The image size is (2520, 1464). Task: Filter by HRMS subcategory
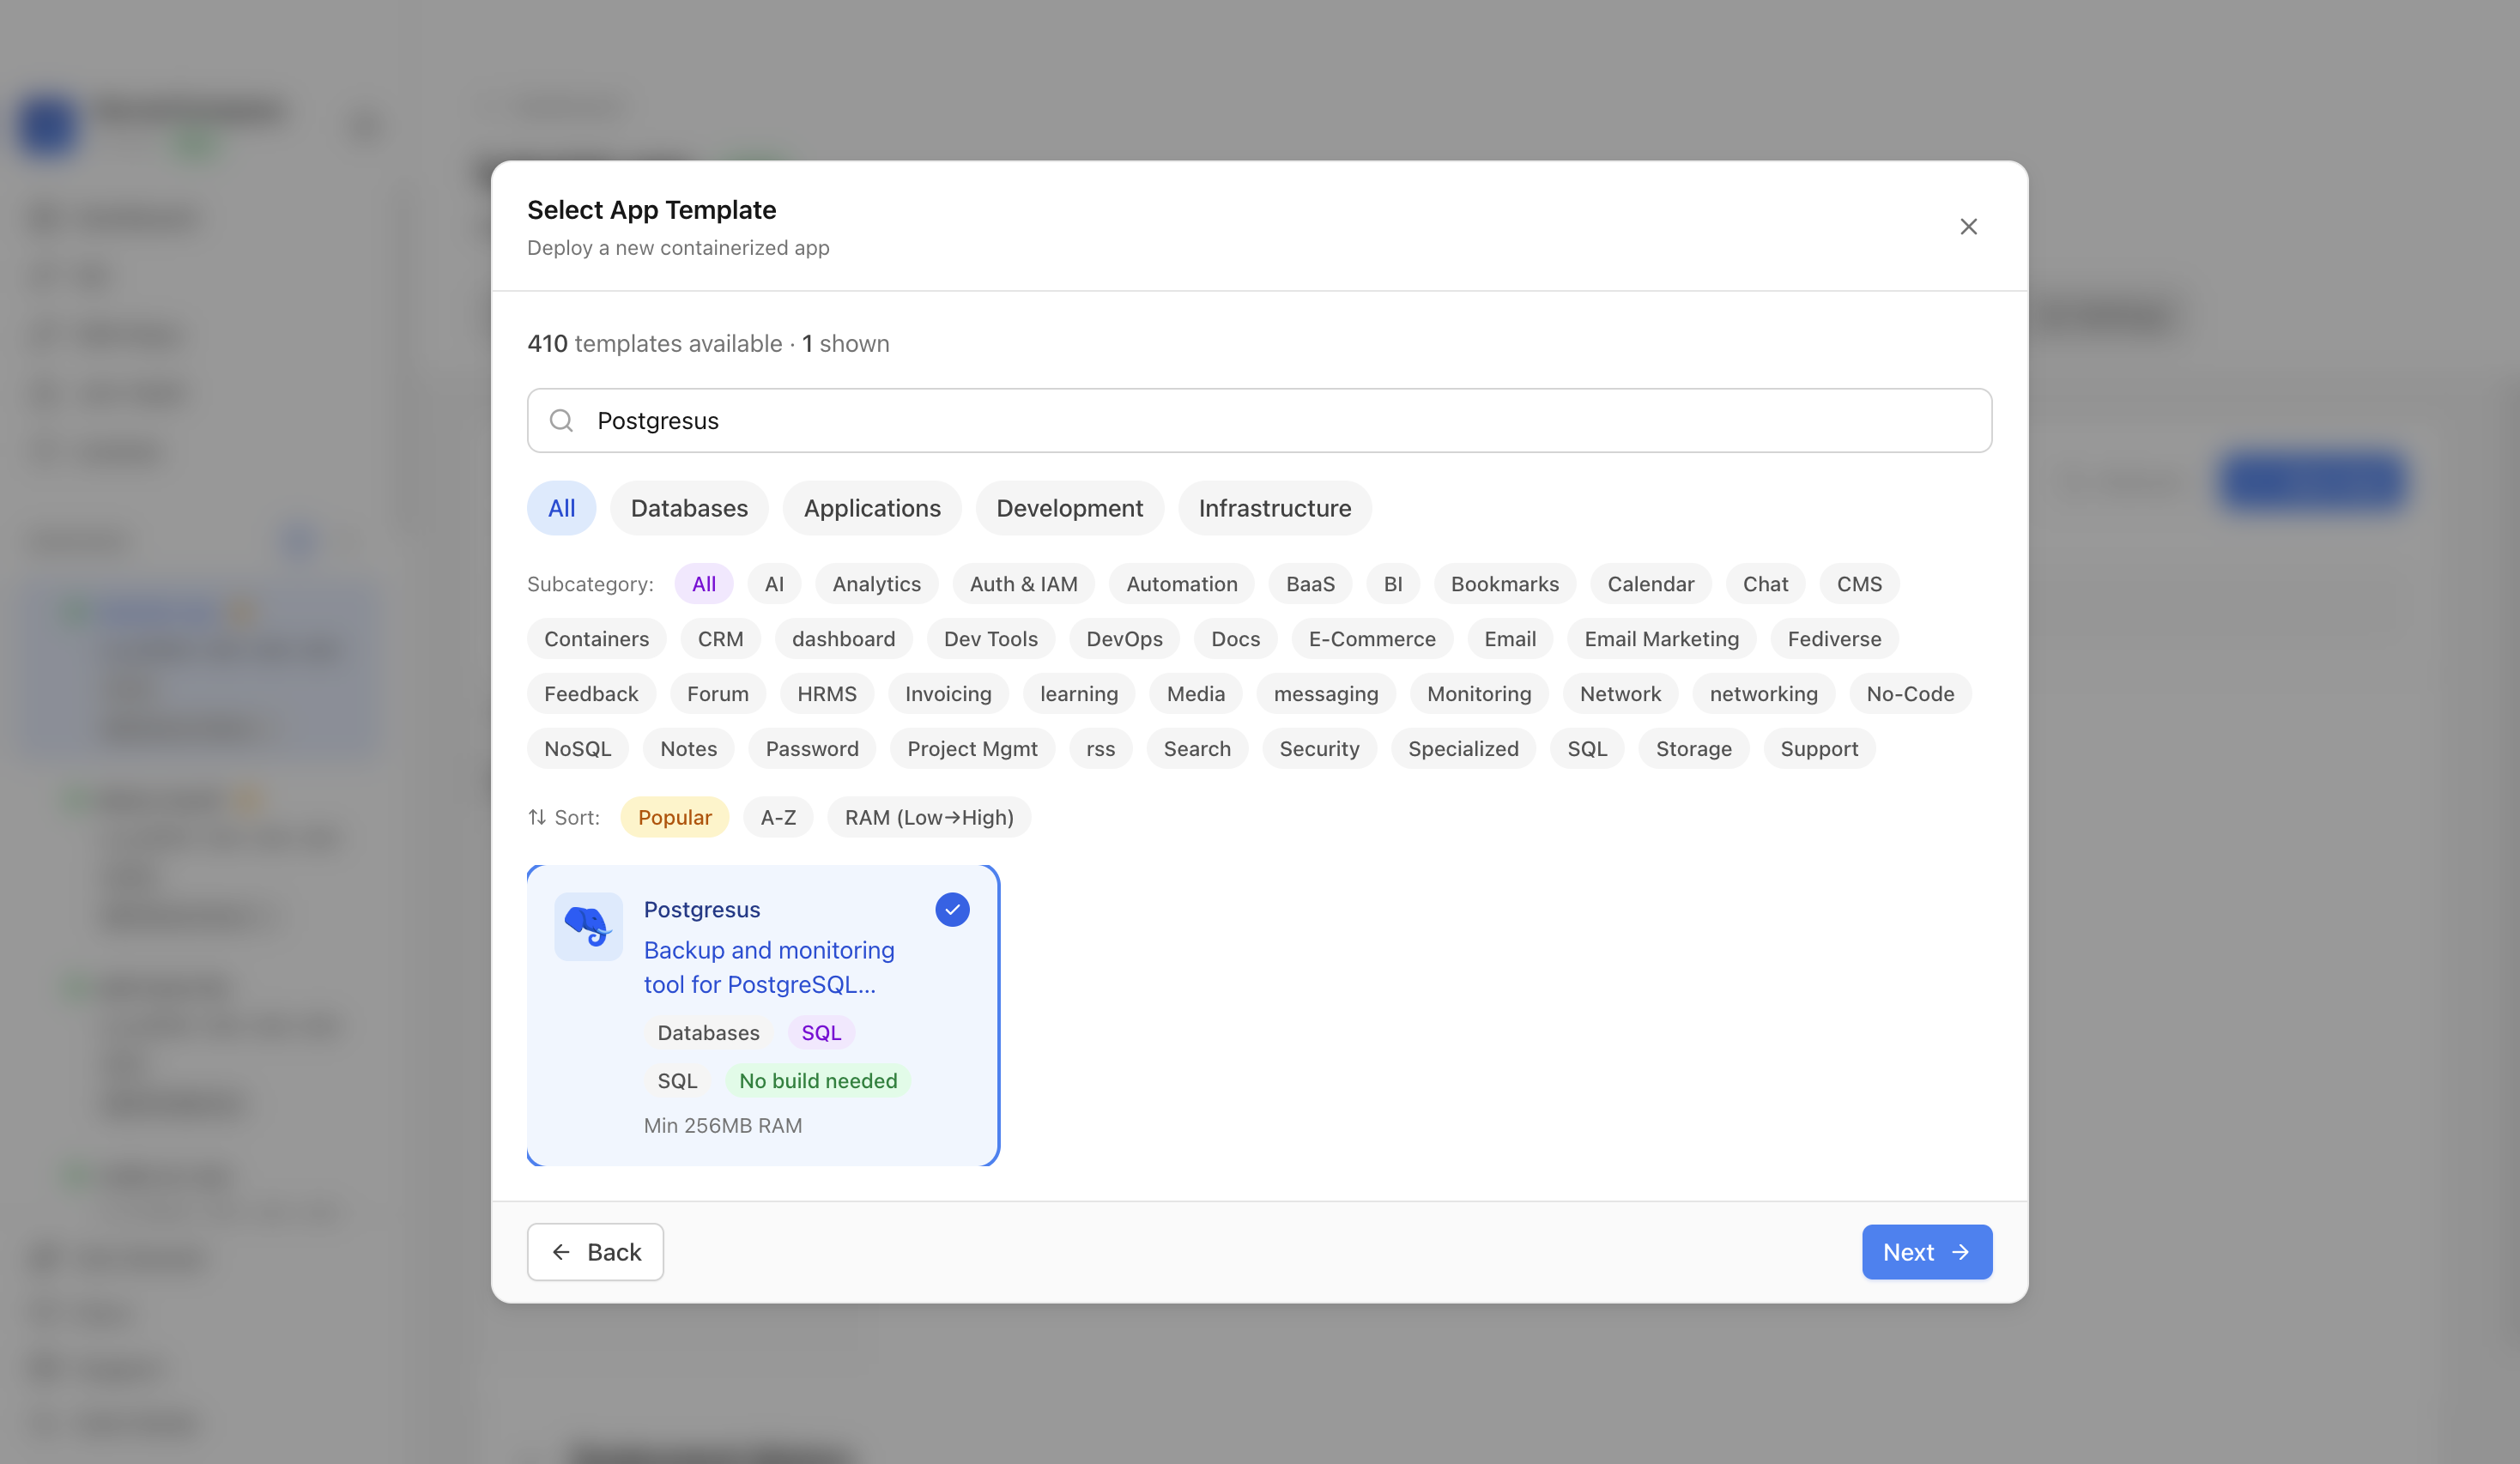(x=826, y=694)
